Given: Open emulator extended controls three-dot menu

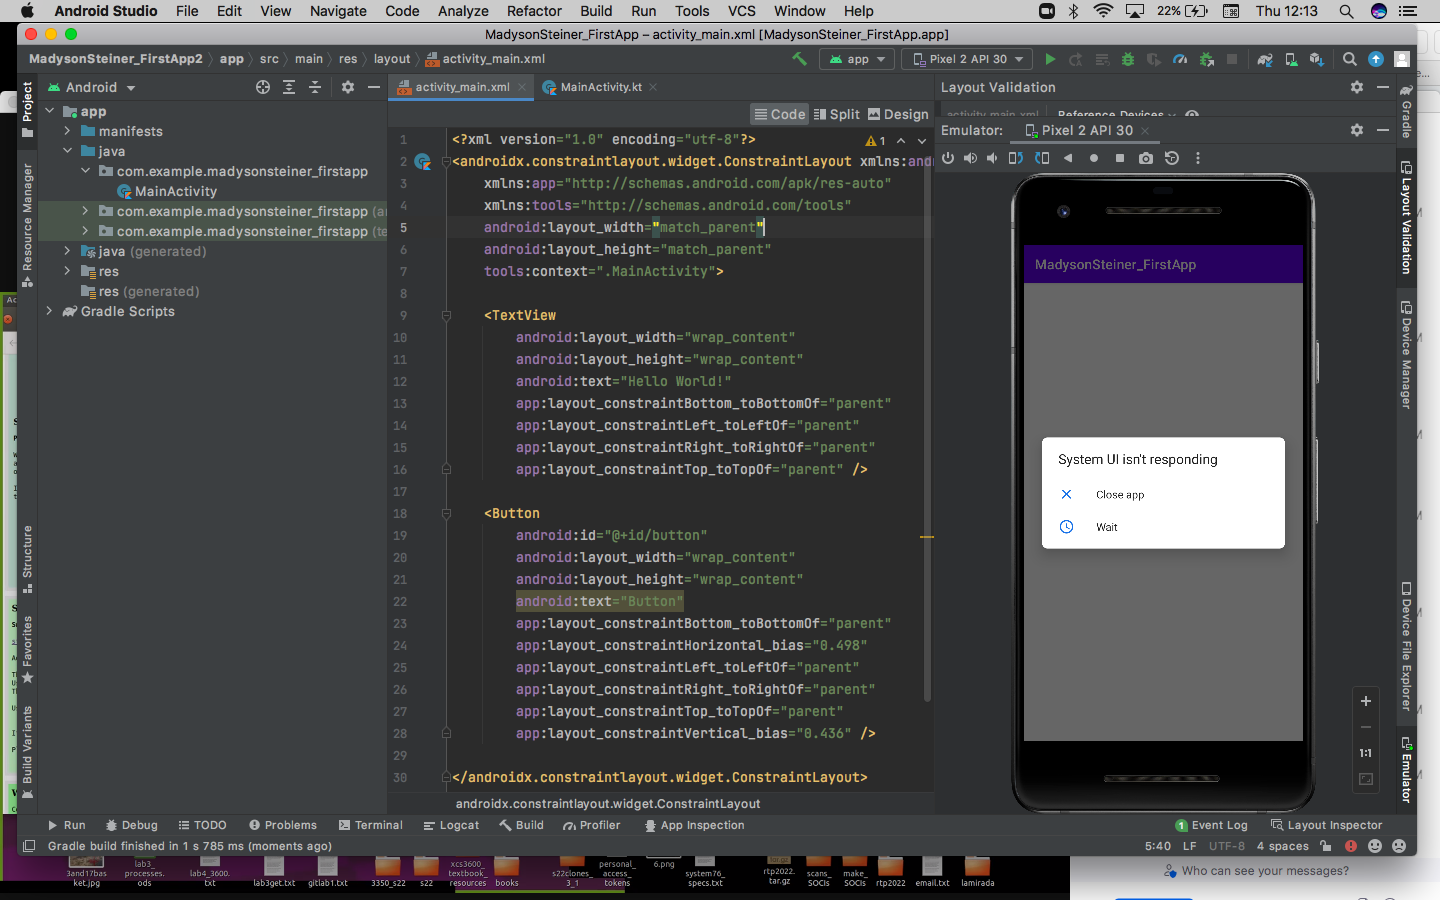Looking at the screenshot, I should (x=1198, y=158).
